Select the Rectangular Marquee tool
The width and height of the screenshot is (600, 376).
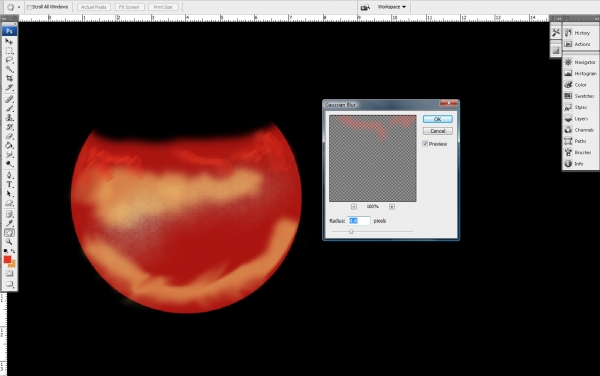(x=9, y=50)
